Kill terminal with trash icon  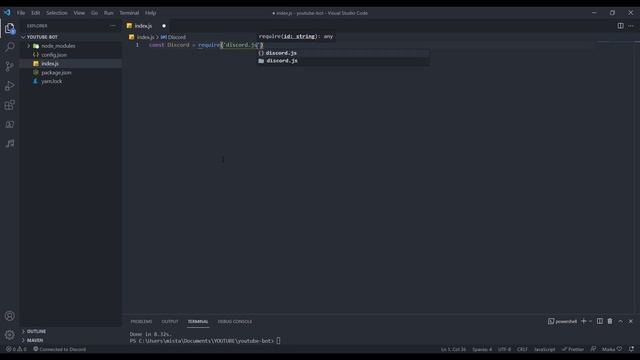pos(610,321)
